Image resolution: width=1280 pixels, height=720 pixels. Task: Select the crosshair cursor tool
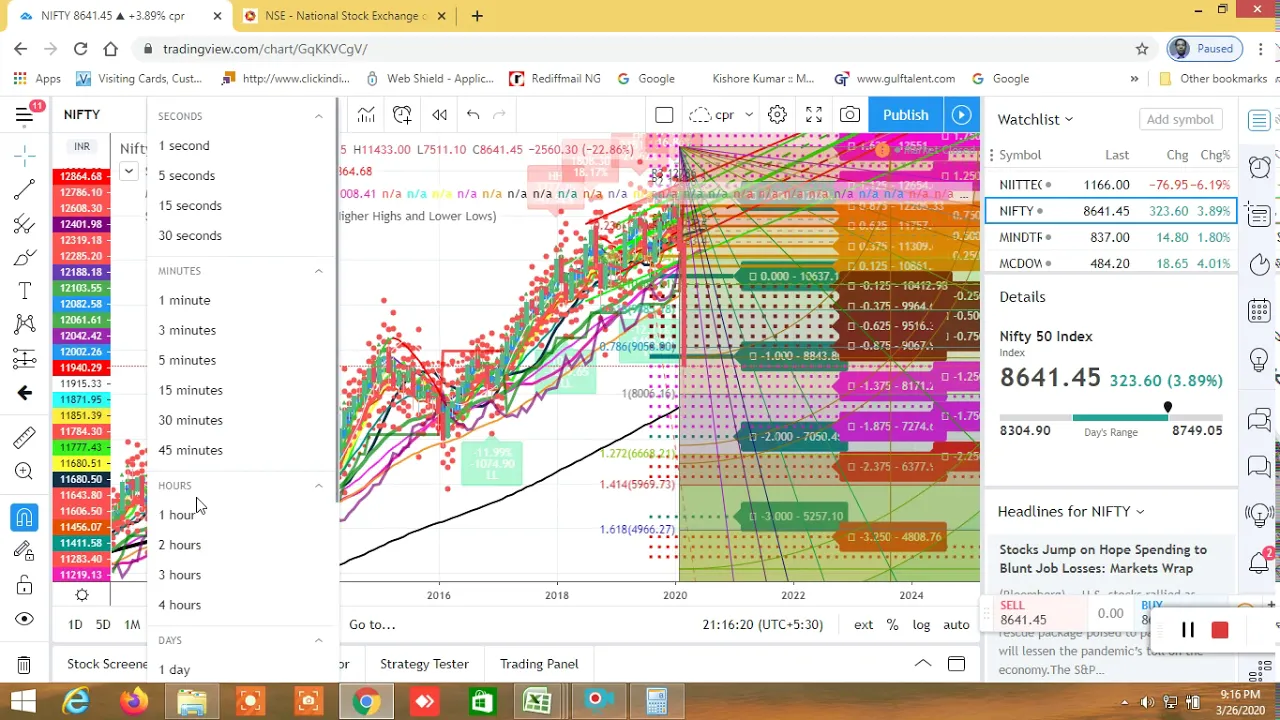pyautogui.click(x=25, y=155)
